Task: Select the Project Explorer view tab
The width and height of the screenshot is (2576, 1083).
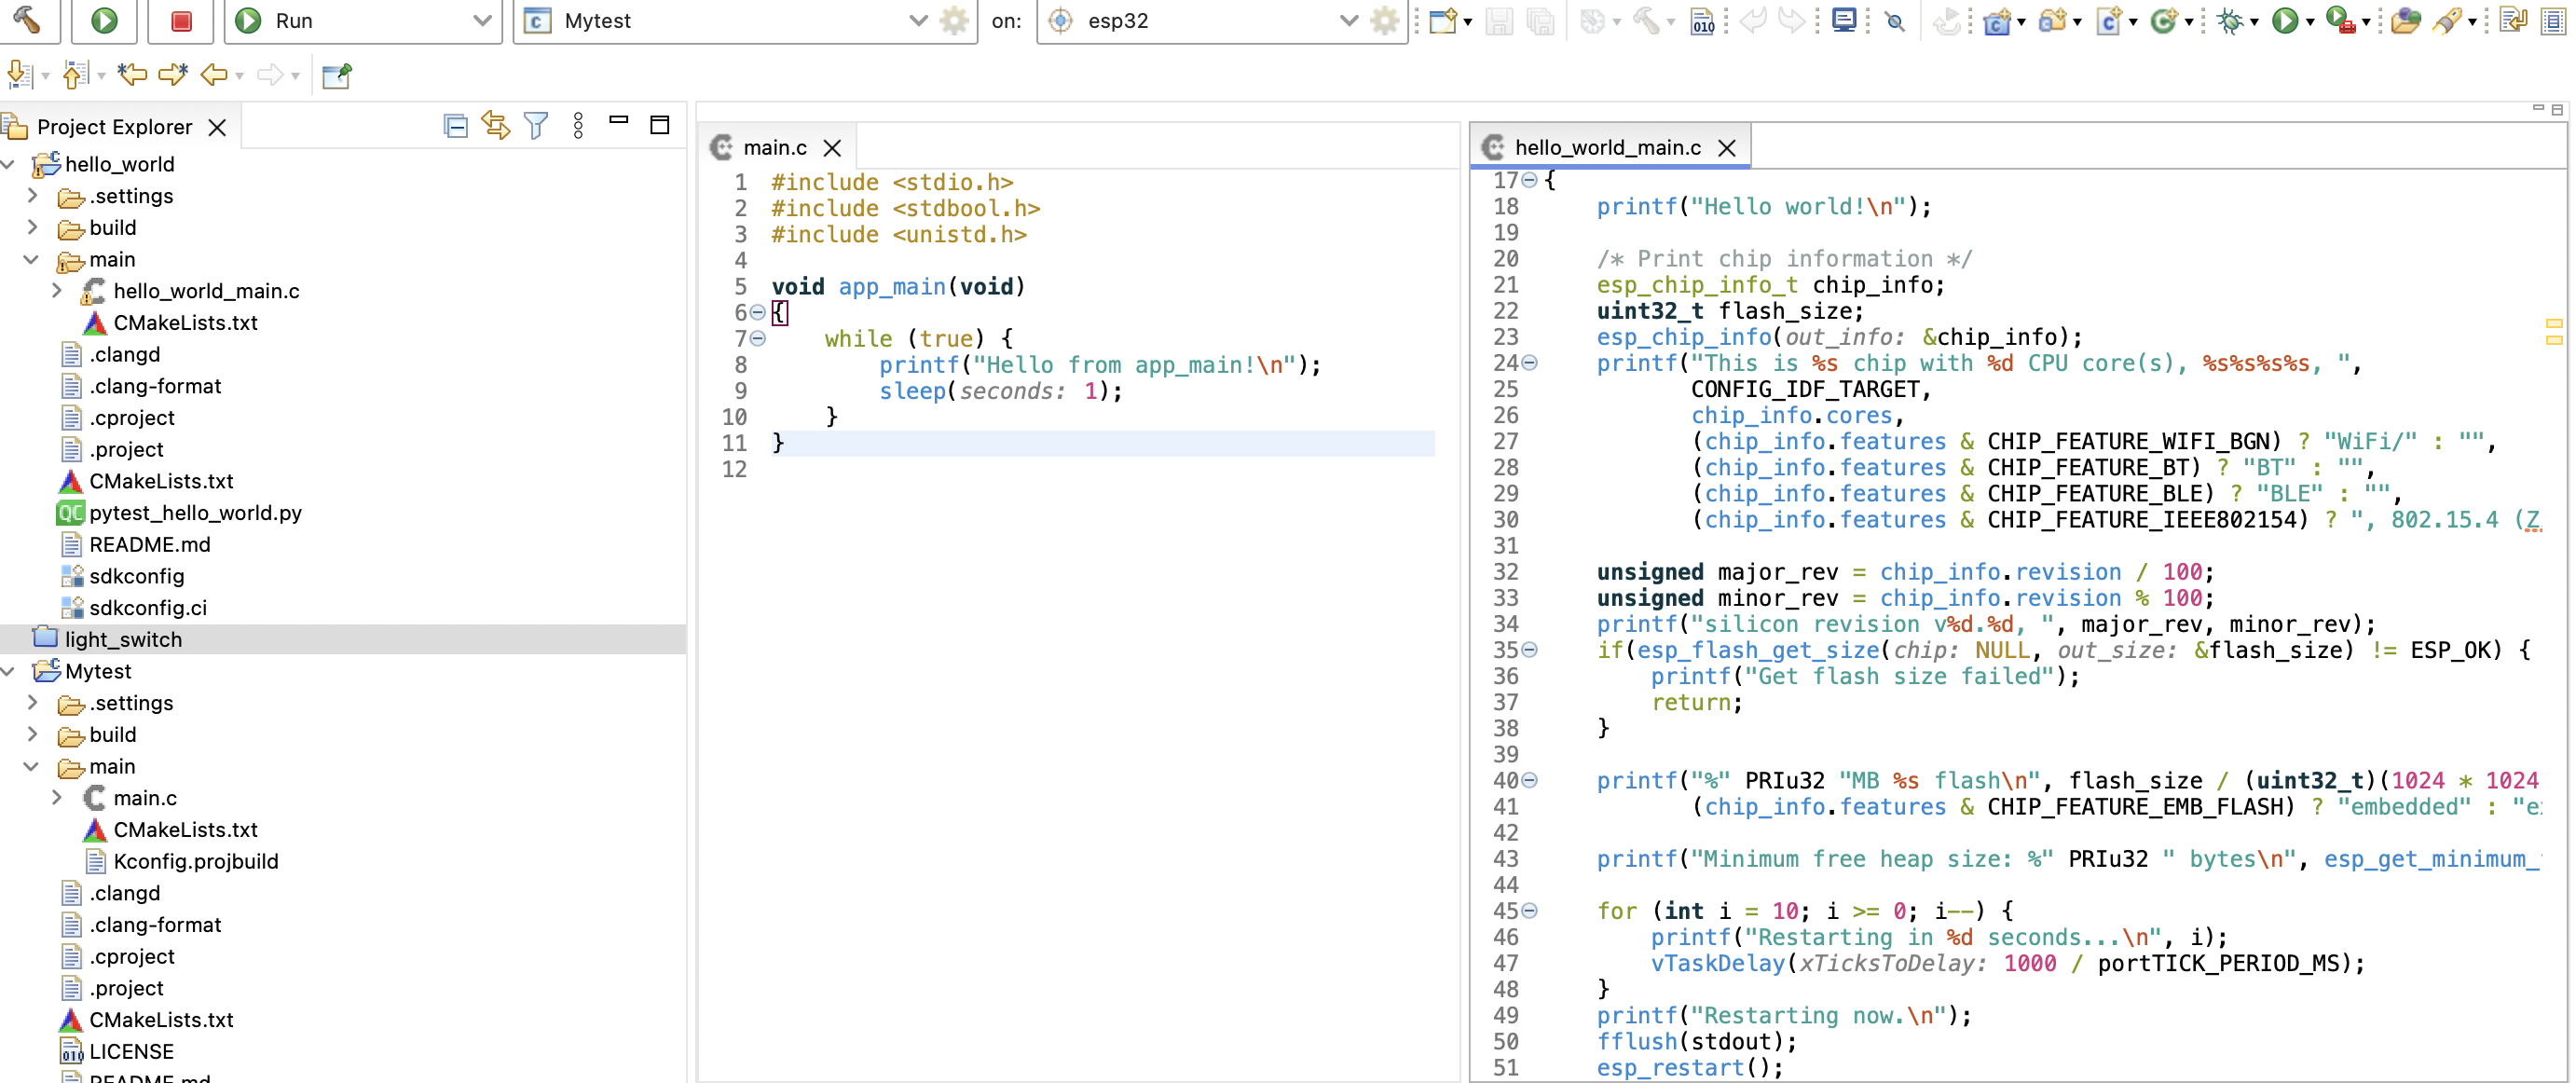Action: point(113,127)
